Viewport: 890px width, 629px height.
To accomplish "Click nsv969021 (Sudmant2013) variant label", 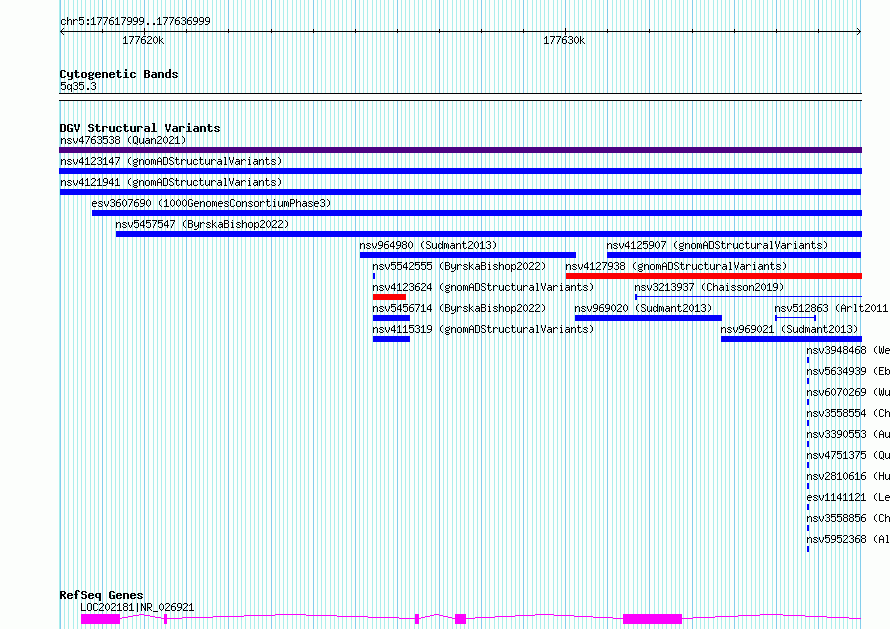I will point(789,329).
